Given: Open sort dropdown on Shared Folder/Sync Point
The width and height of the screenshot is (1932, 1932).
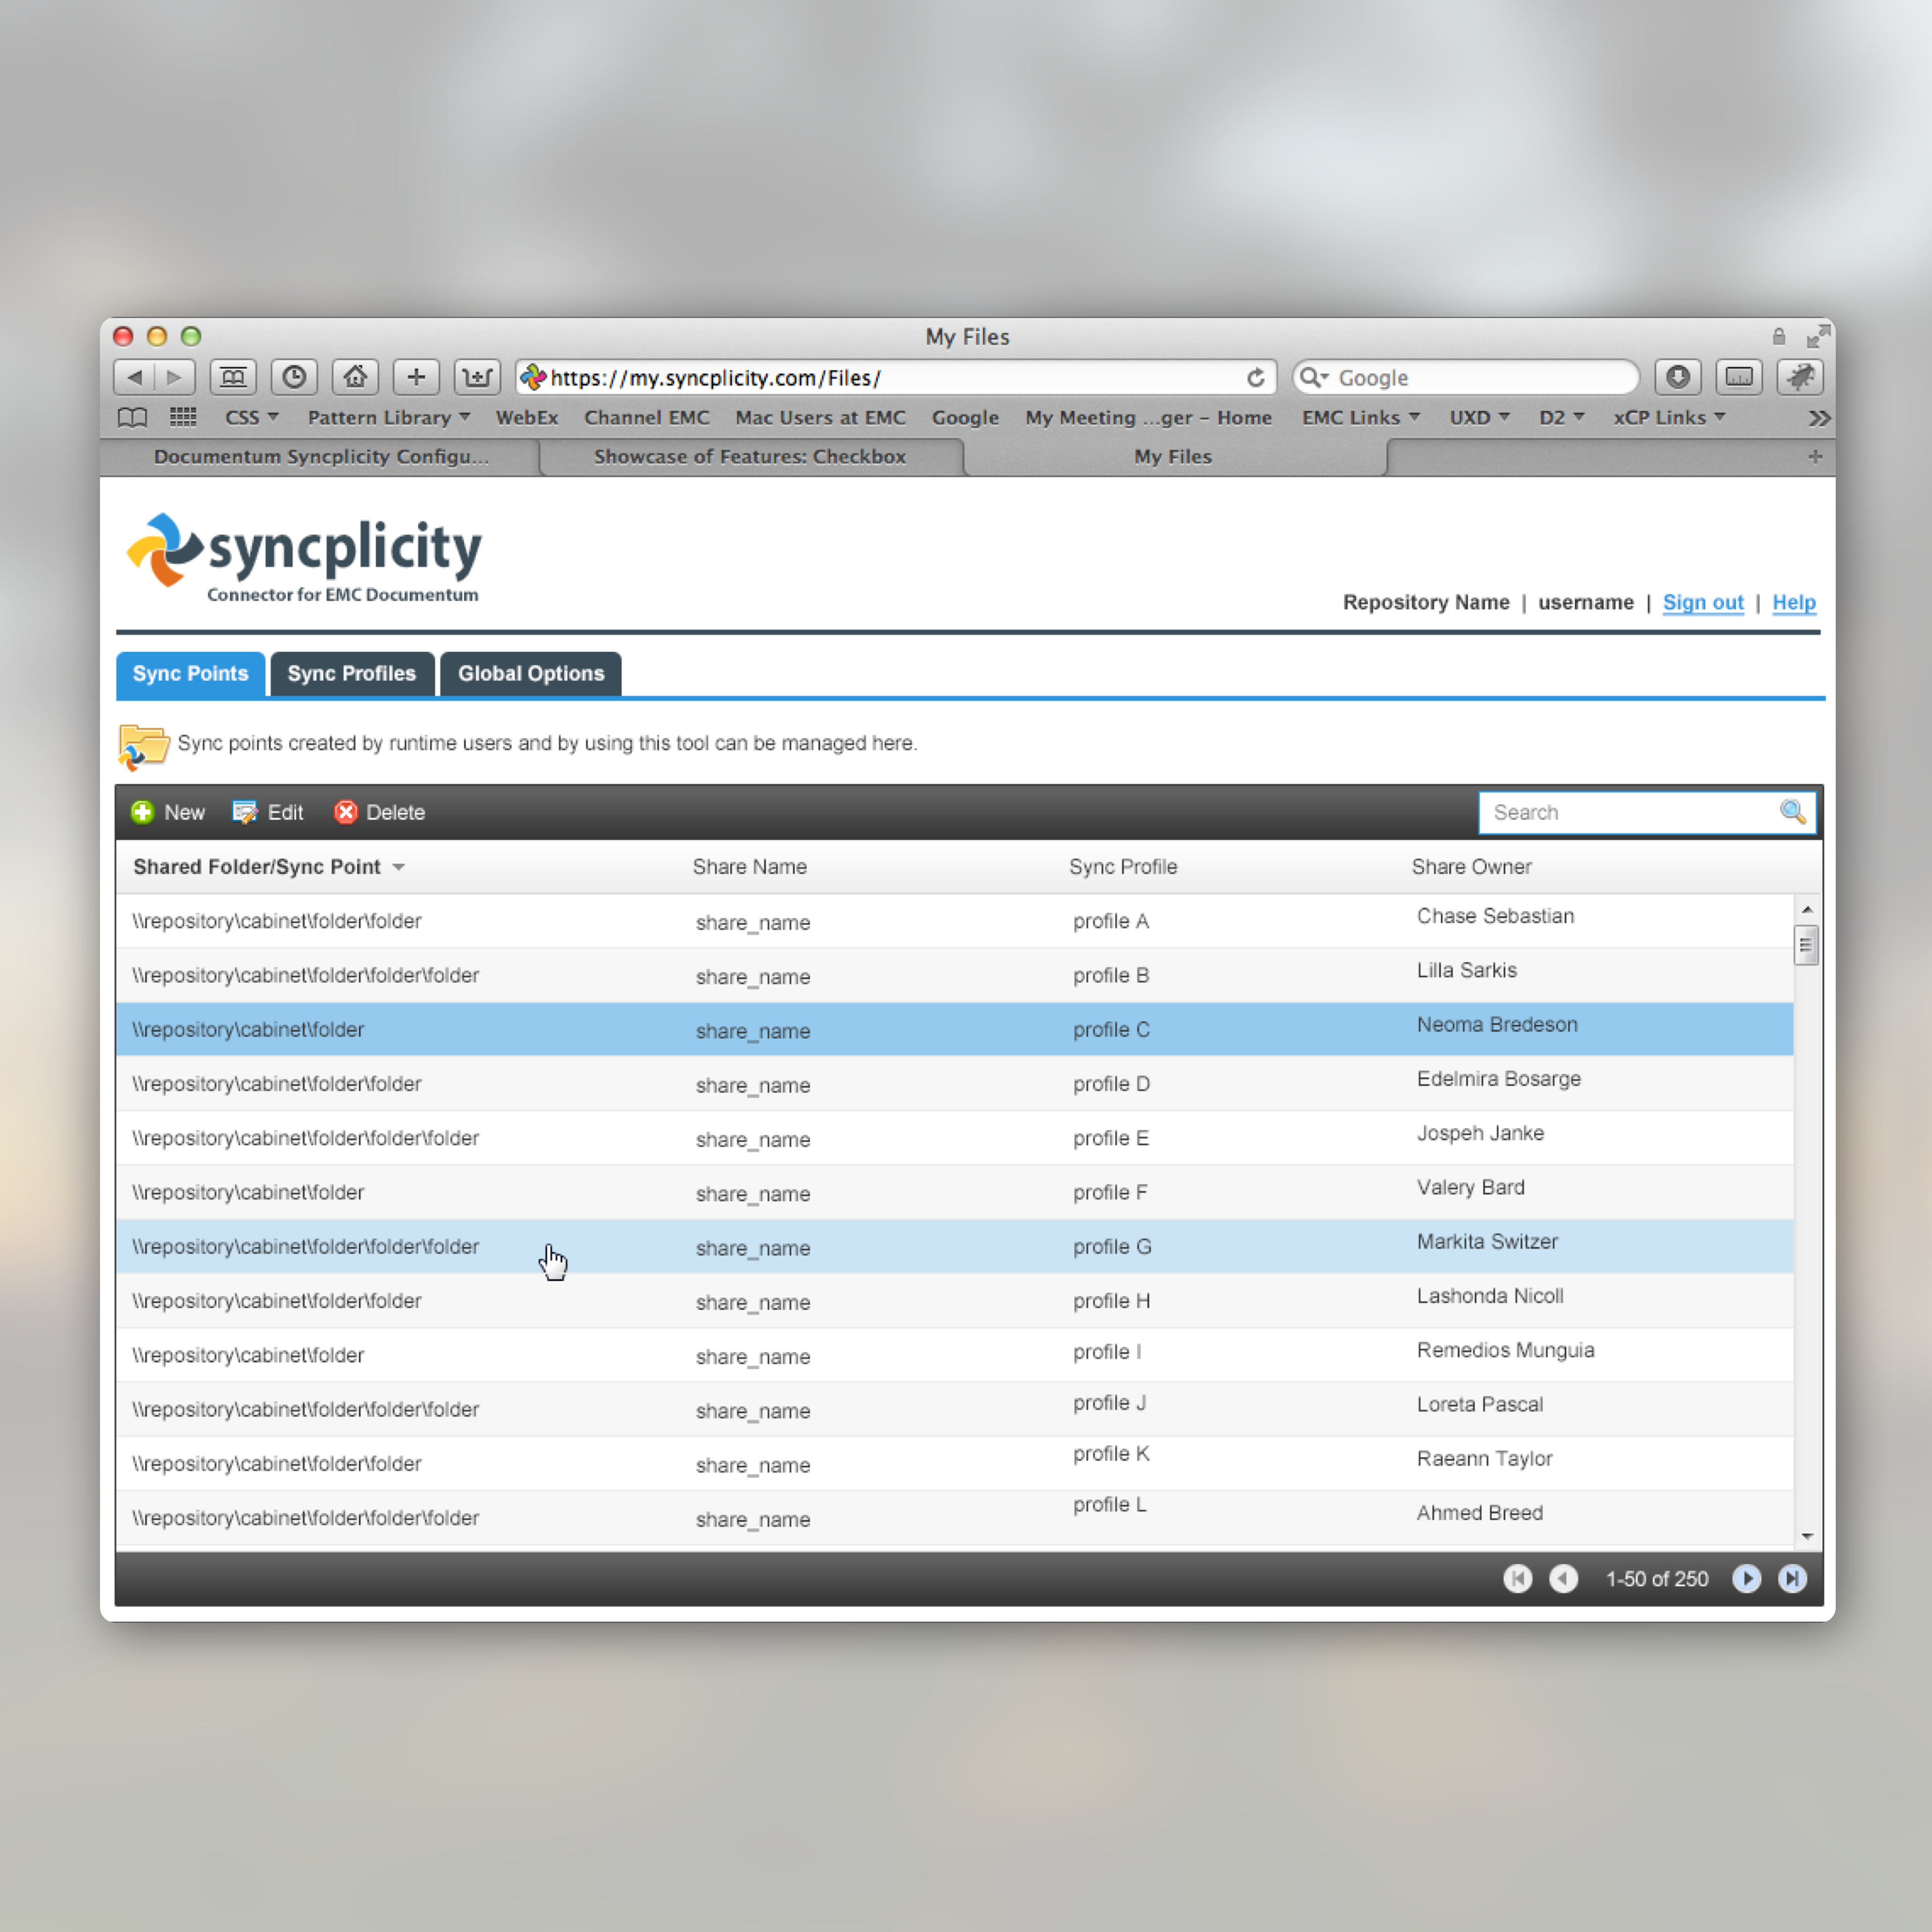Looking at the screenshot, I should [399, 867].
